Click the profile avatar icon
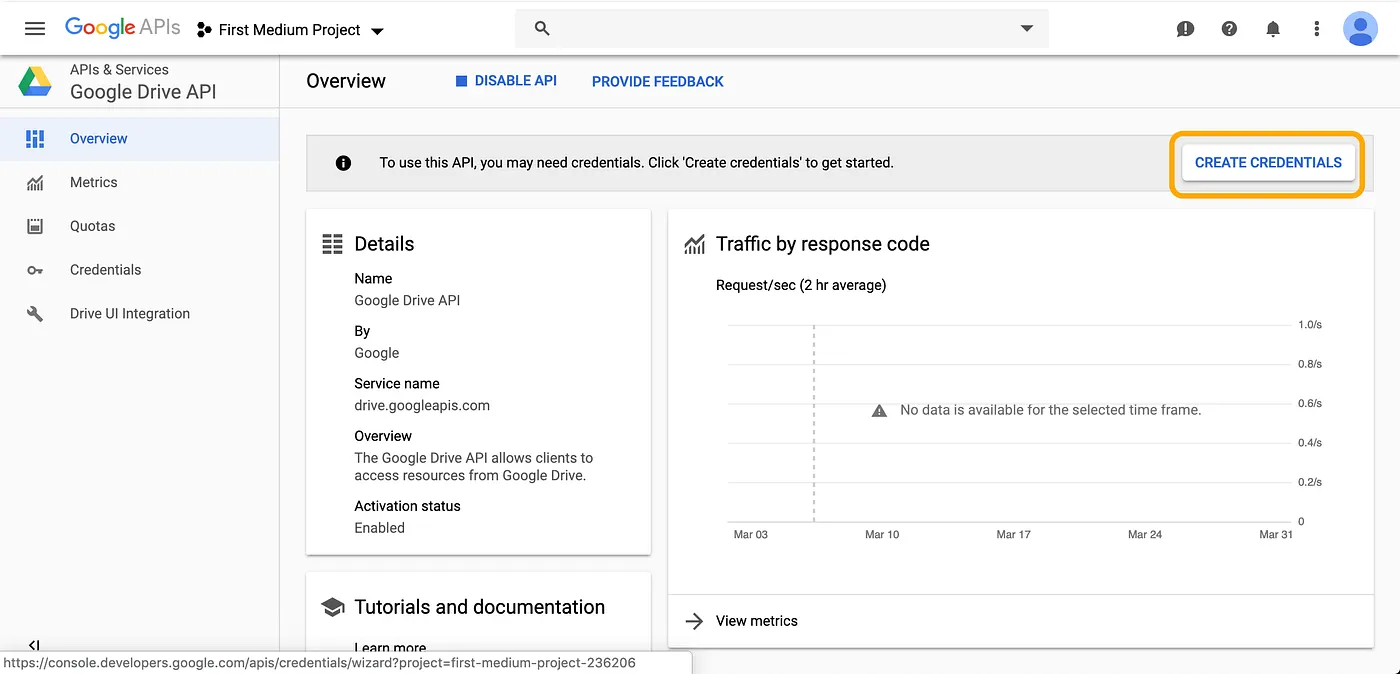1400x674 pixels. (x=1361, y=29)
